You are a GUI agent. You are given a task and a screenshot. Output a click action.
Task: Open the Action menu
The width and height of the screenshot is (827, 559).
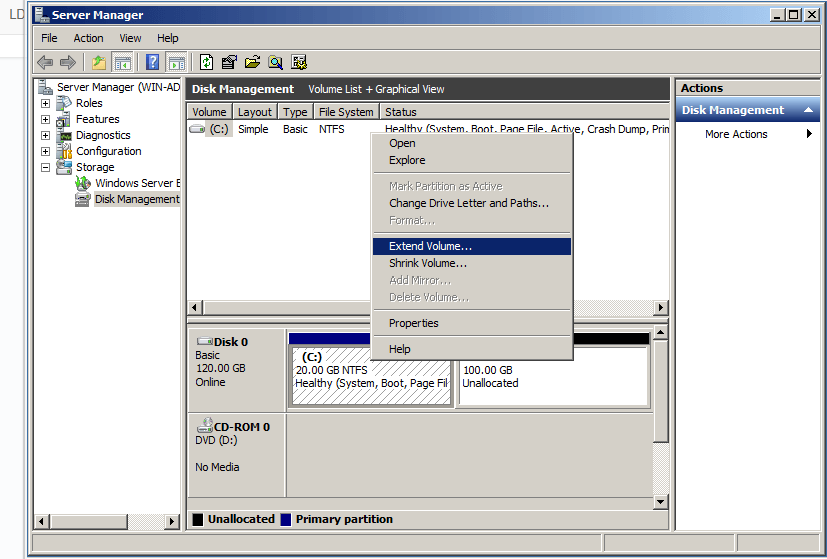click(x=88, y=38)
